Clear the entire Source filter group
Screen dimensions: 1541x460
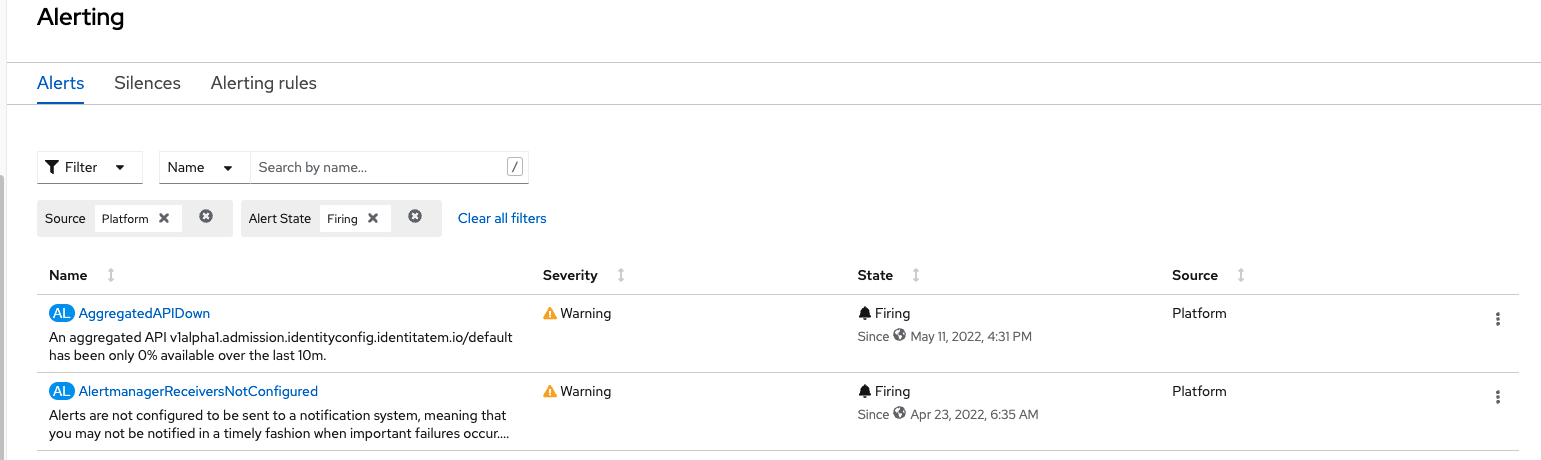click(206, 216)
